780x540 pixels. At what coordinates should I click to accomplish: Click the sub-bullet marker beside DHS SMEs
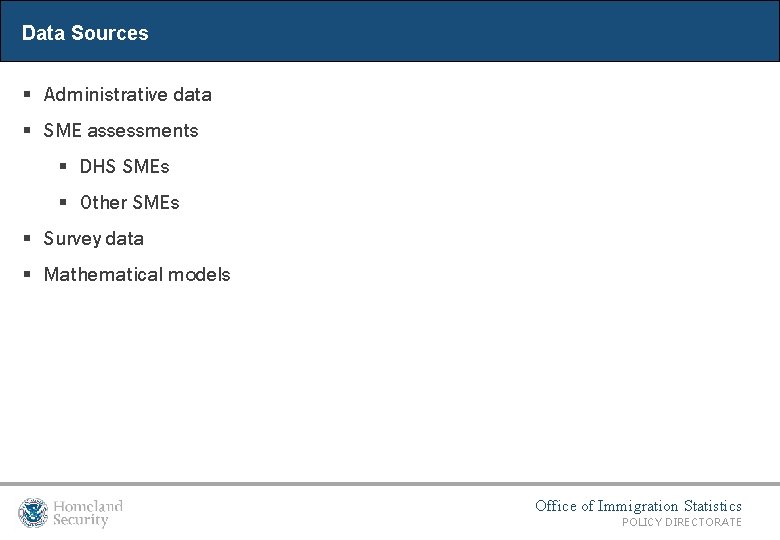pyautogui.click(x=62, y=167)
